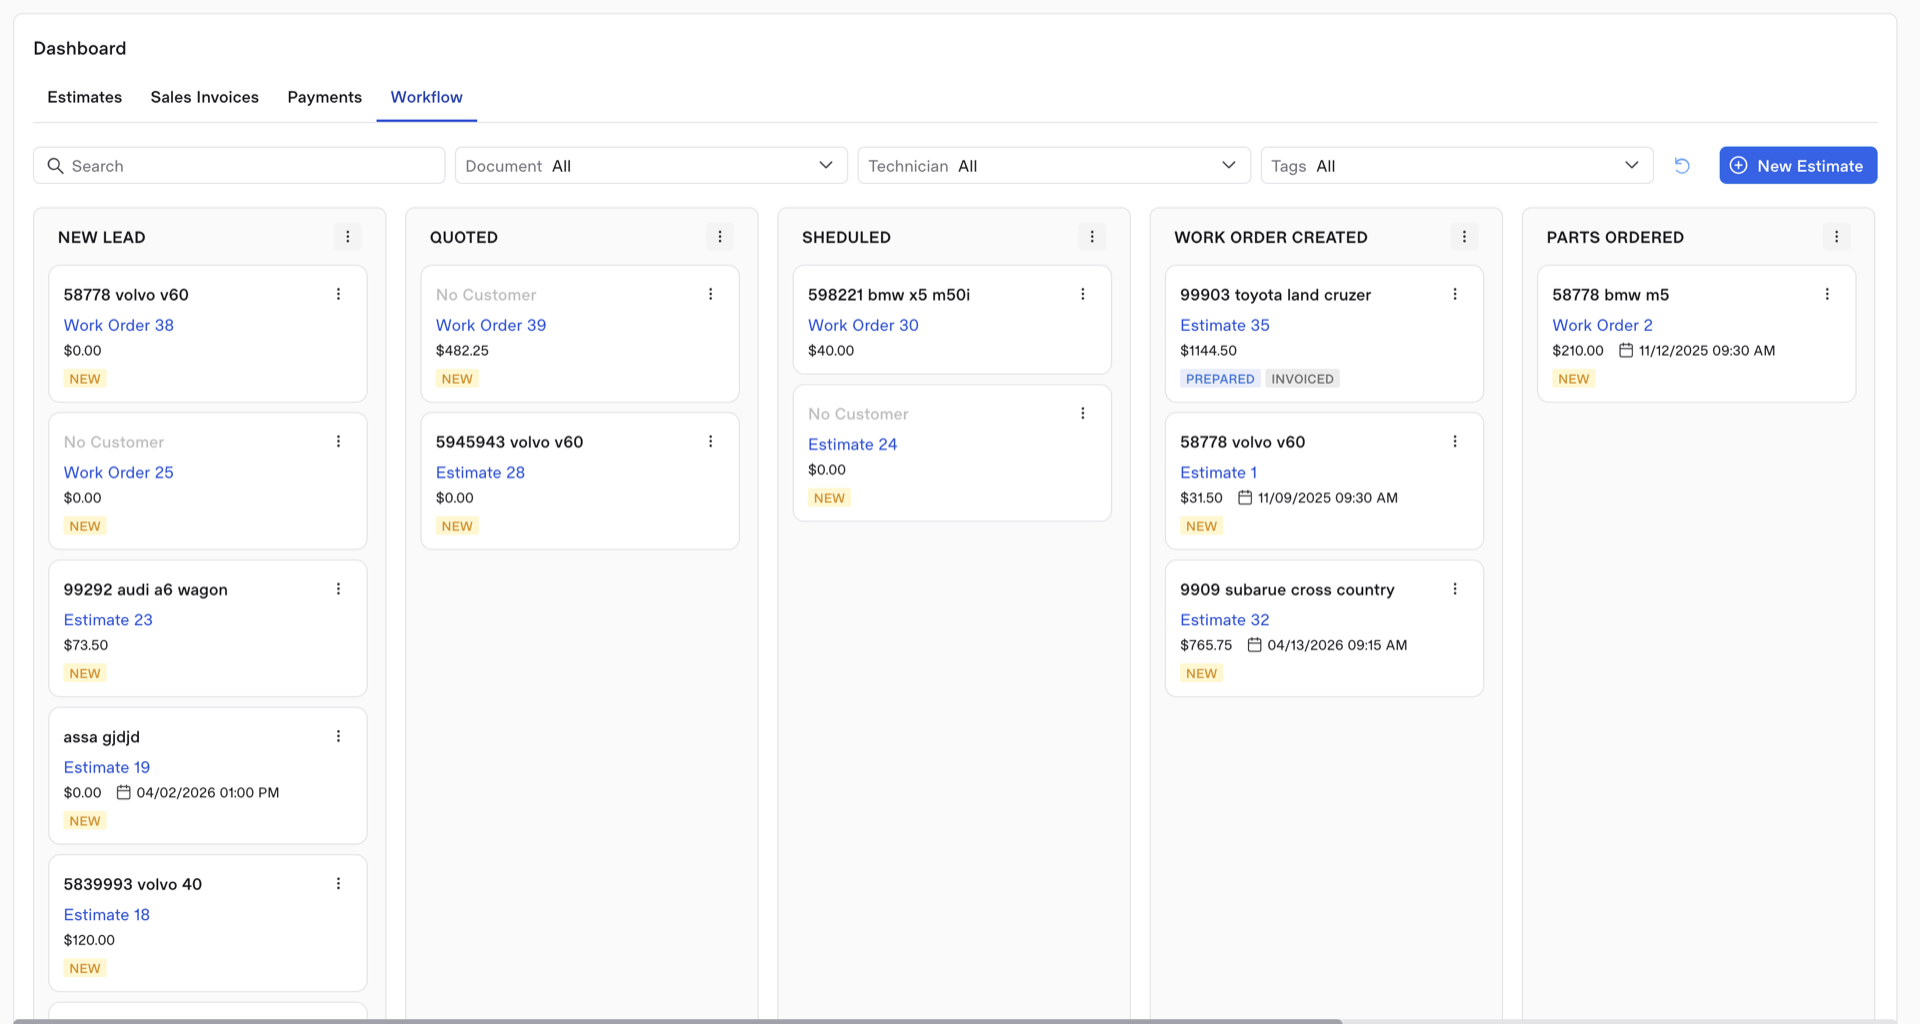
Task: Expand the Tags filter dropdown
Action: point(1457,166)
